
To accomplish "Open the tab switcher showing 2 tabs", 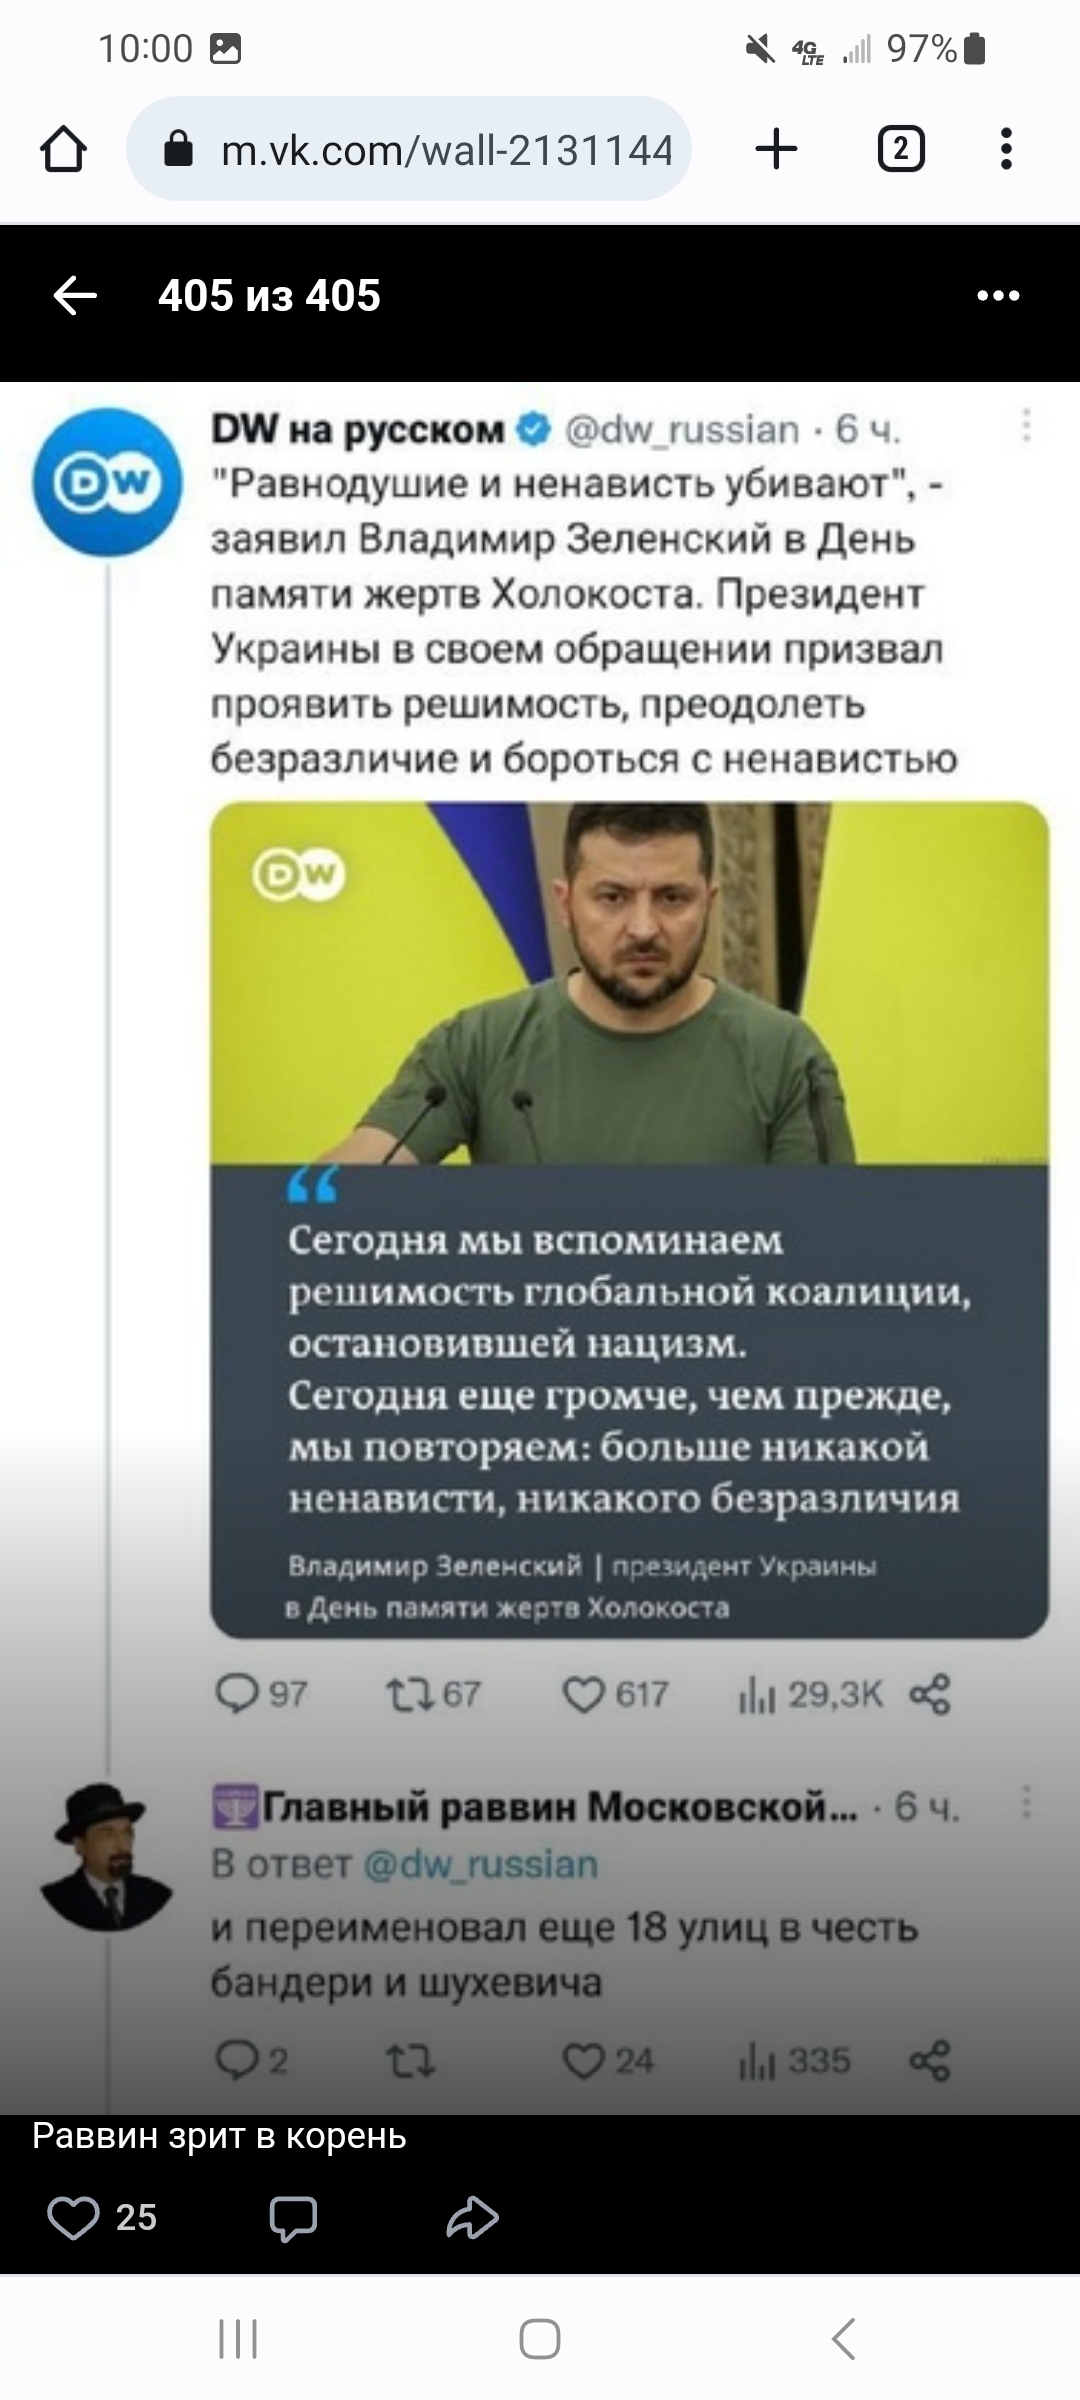I will [x=900, y=150].
